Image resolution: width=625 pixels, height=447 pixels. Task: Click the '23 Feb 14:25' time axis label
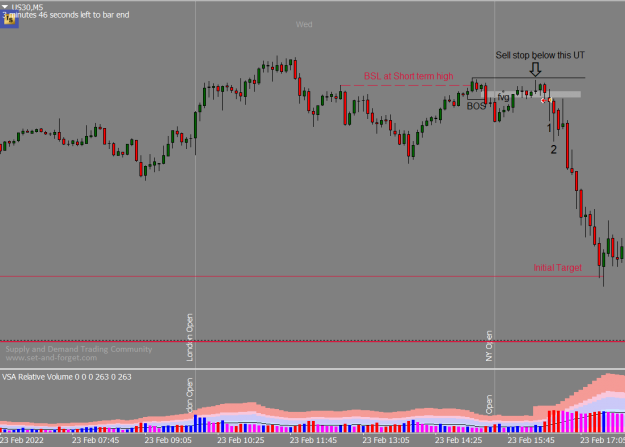click(458, 440)
